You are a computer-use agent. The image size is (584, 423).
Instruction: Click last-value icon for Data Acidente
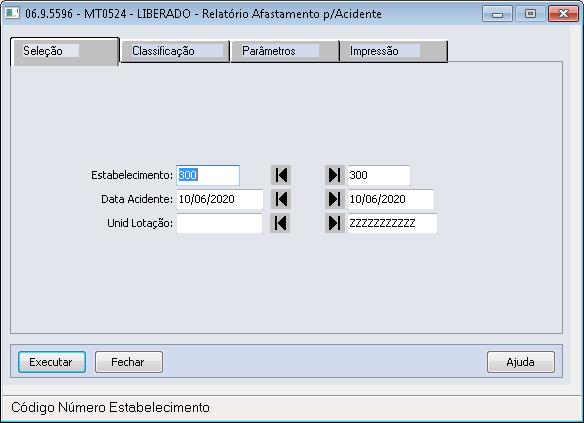334,199
